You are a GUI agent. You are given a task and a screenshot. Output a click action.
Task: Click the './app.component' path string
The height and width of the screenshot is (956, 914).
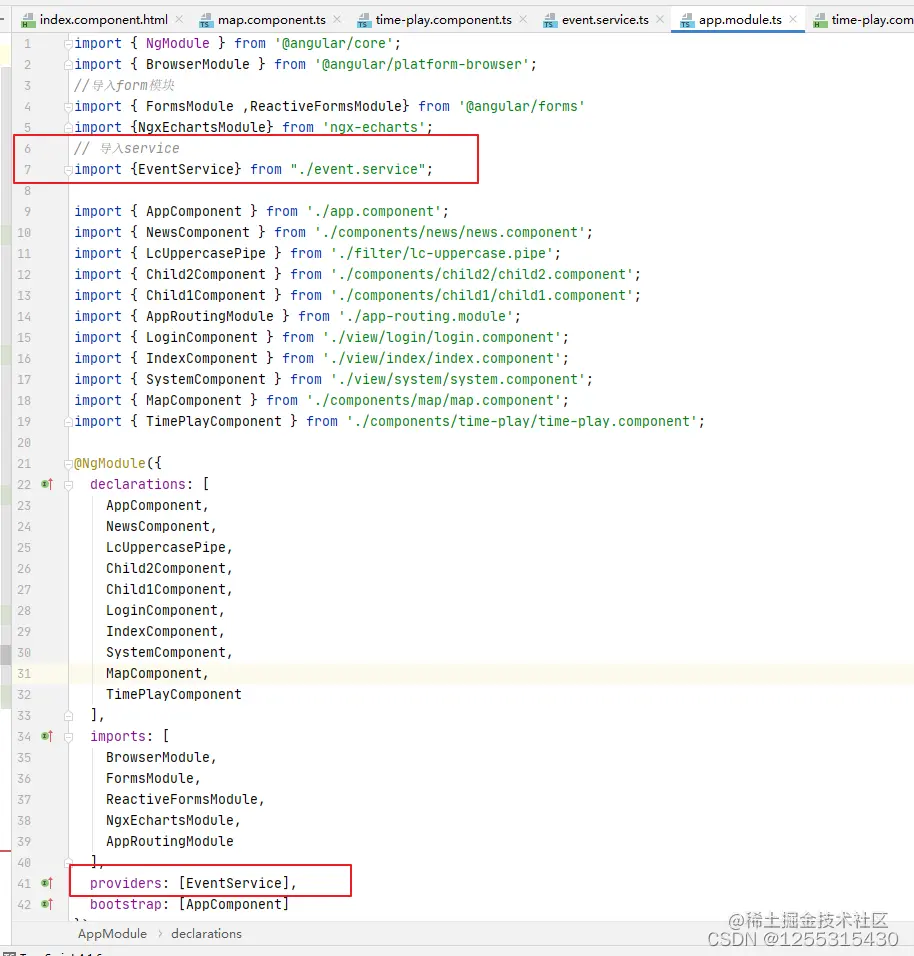[374, 212]
